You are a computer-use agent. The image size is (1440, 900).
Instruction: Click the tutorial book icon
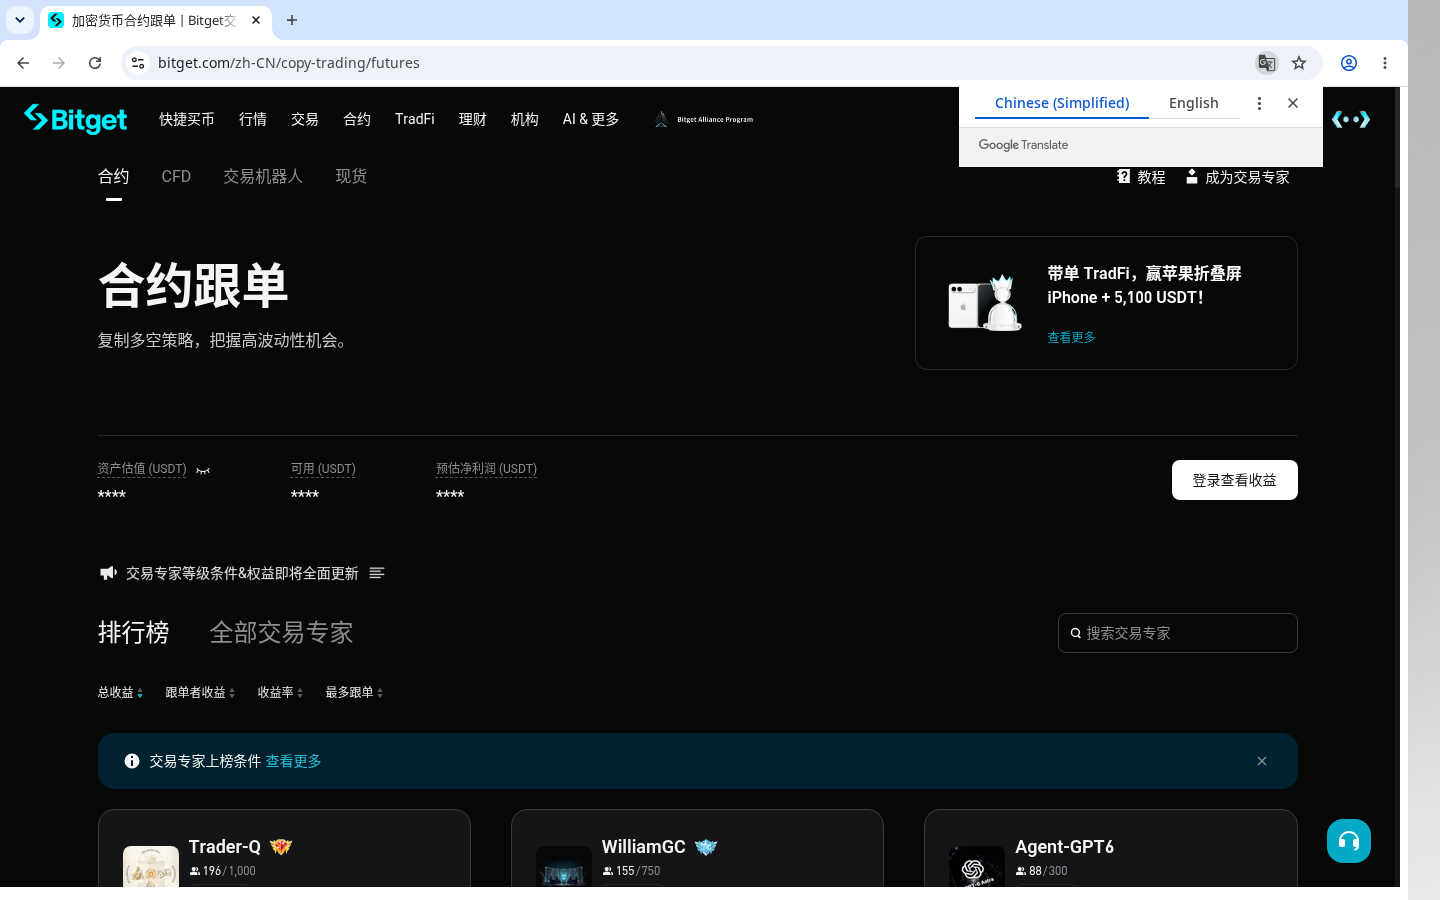(1124, 176)
